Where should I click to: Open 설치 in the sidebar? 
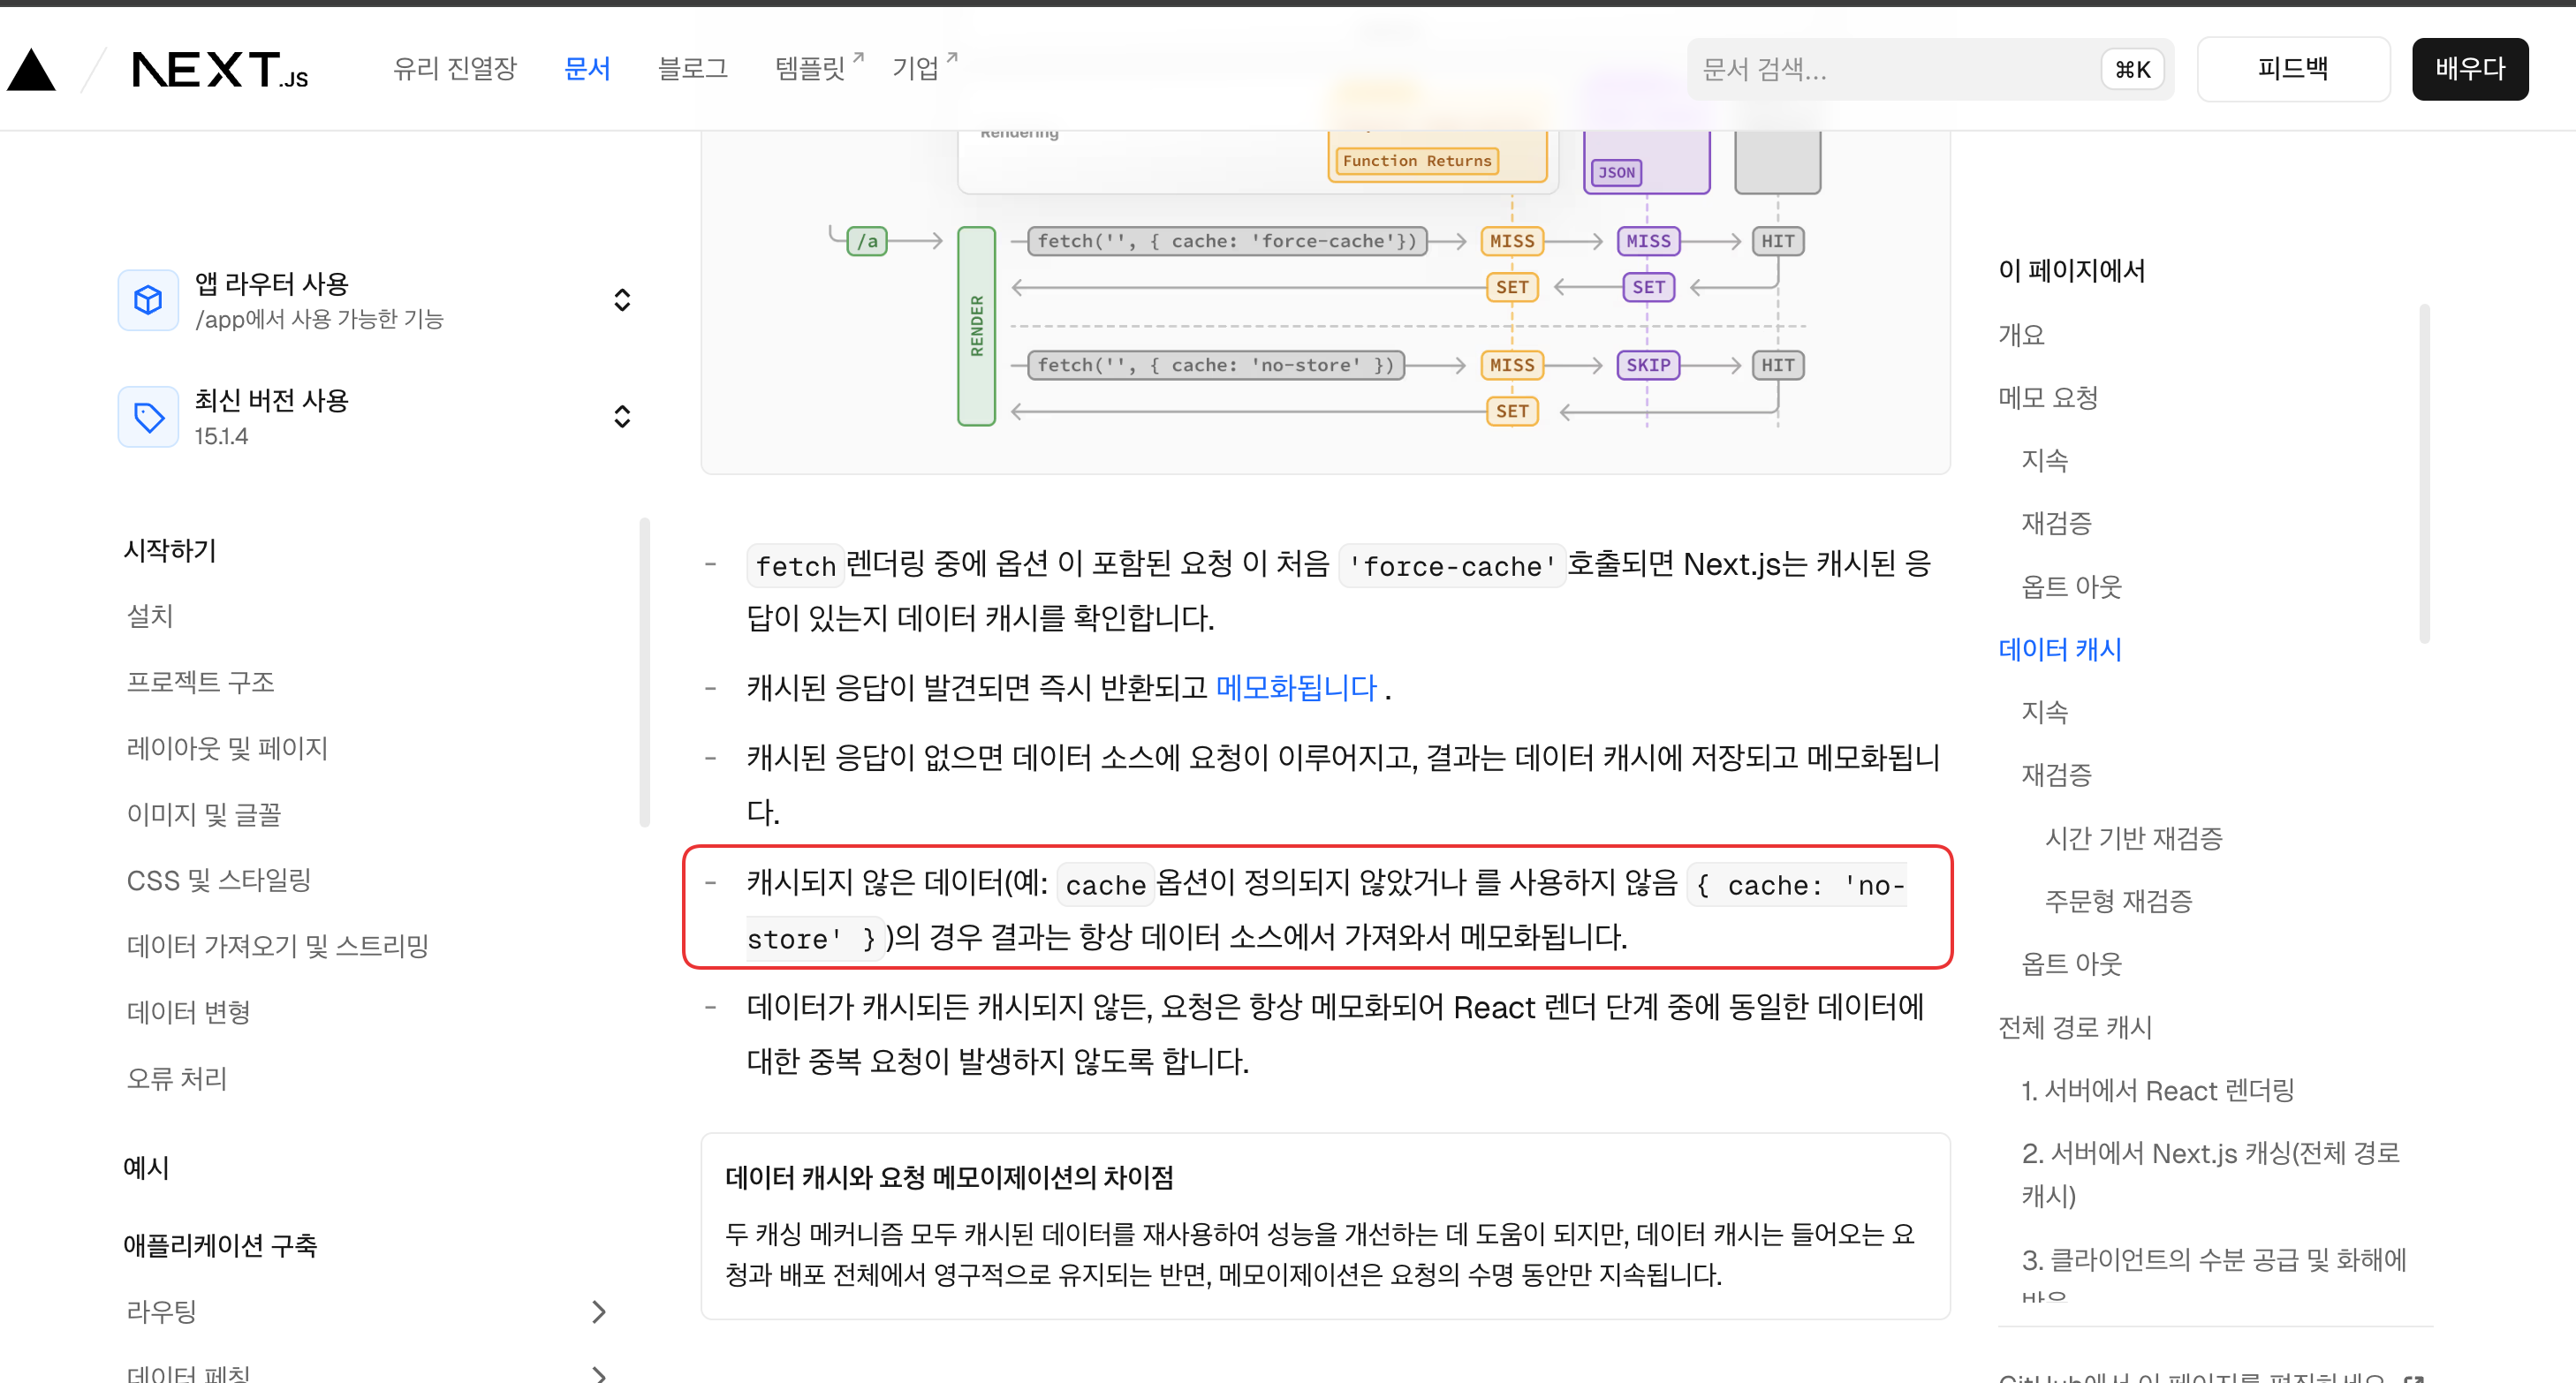click(x=150, y=616)
